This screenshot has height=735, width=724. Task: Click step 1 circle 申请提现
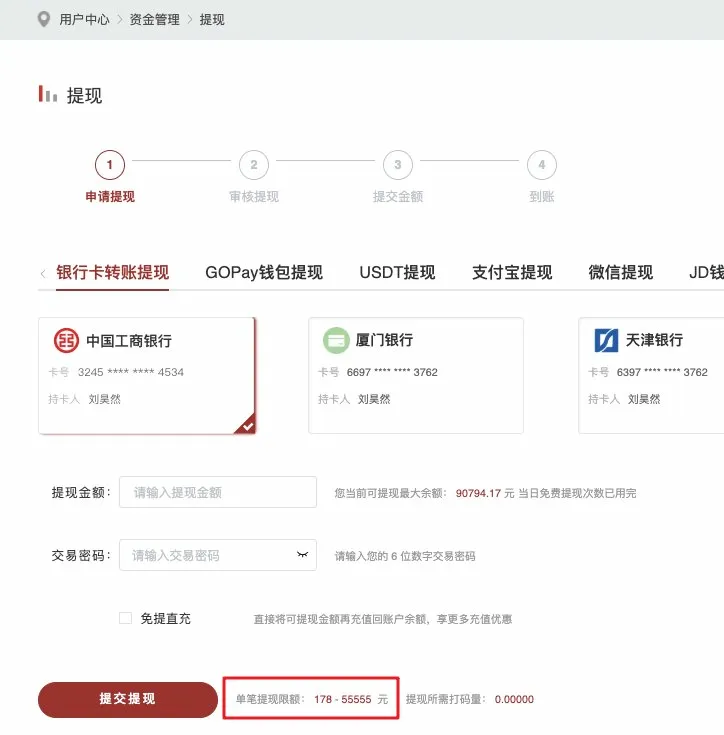pos(109,165)
